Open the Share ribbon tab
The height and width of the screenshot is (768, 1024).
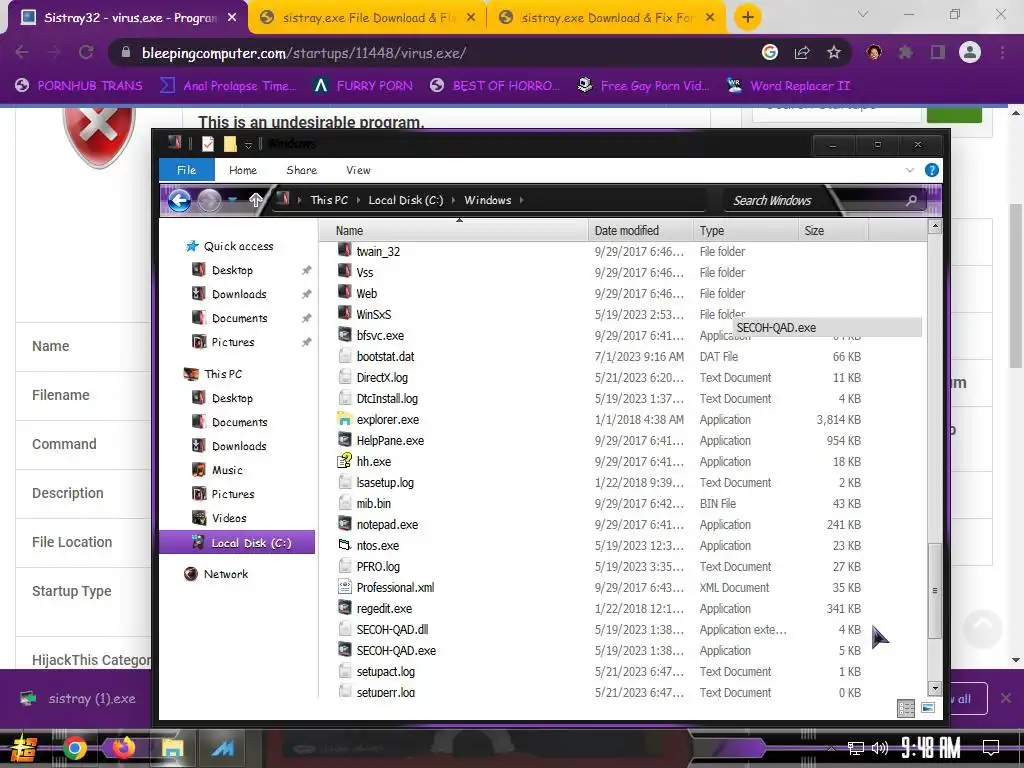(302, 170)
